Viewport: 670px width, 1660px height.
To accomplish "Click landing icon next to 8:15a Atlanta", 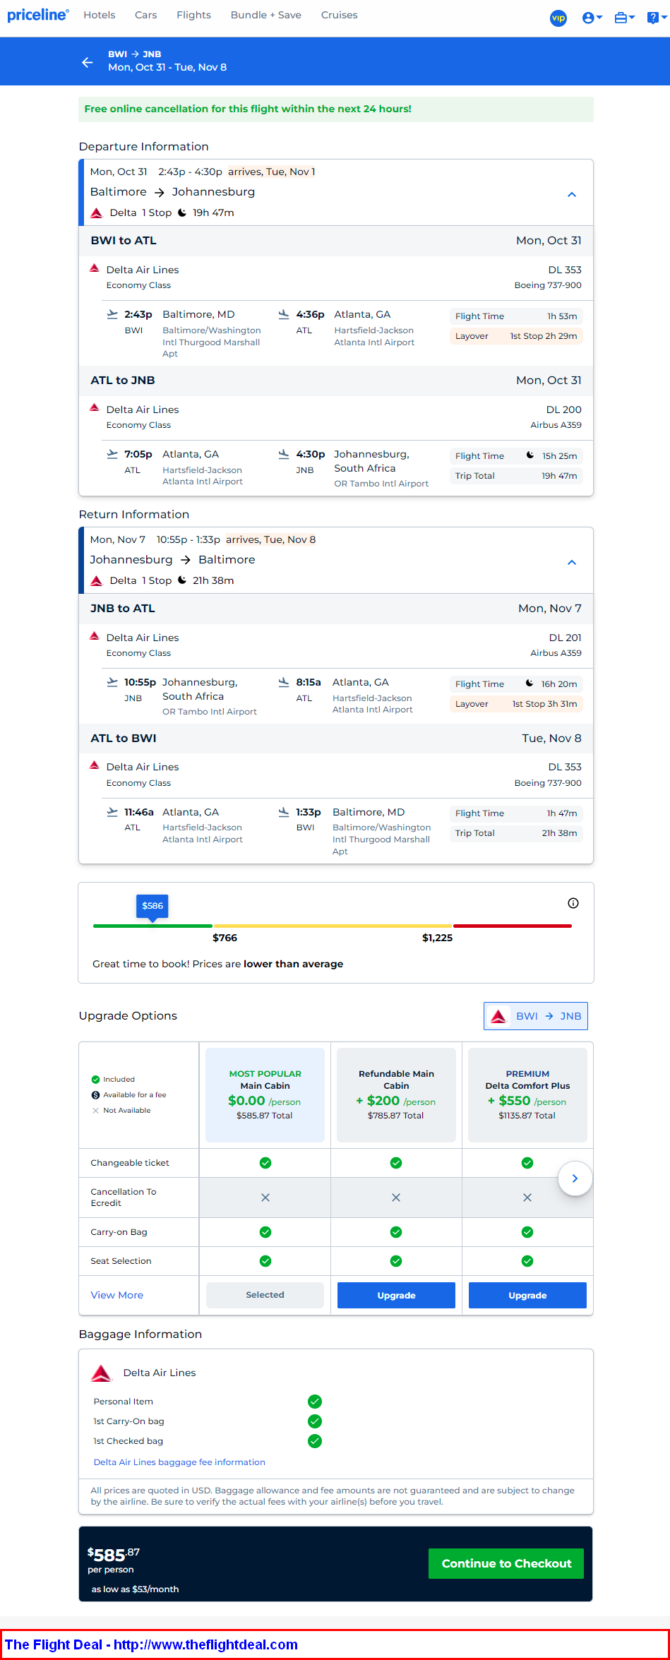I will [284, 682].
